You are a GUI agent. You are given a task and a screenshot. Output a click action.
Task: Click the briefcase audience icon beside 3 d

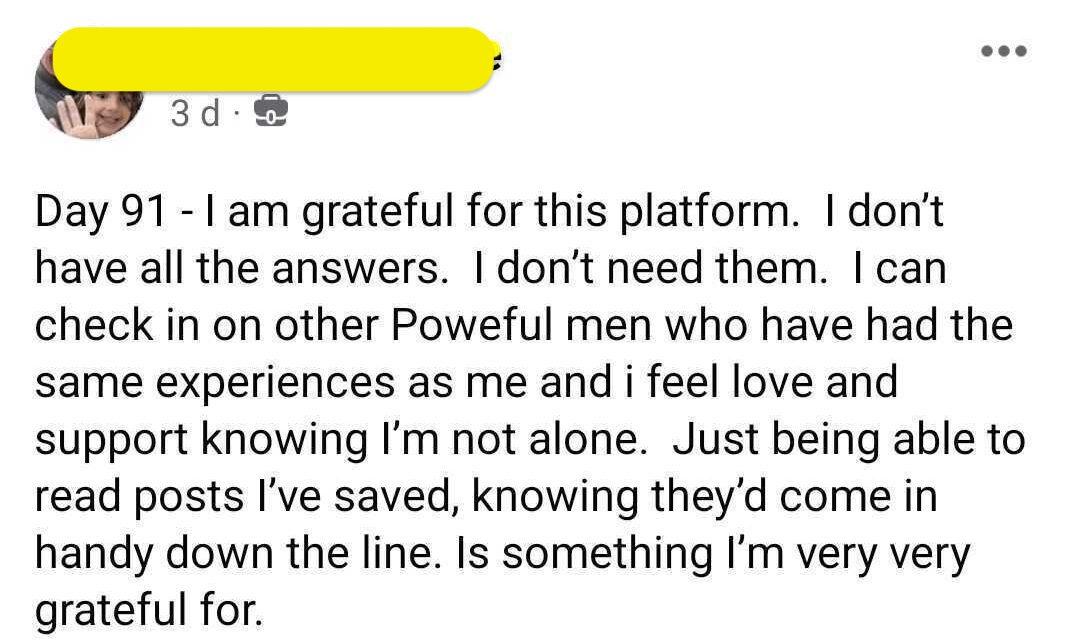click(271, 113)
